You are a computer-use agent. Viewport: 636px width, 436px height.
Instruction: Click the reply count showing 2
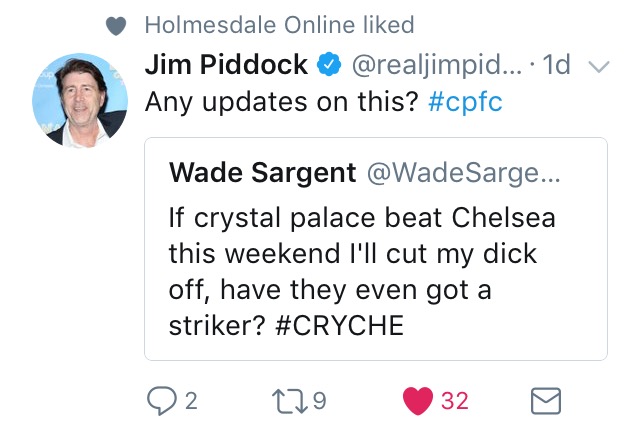pyautogui.click(x=191, y=401)
